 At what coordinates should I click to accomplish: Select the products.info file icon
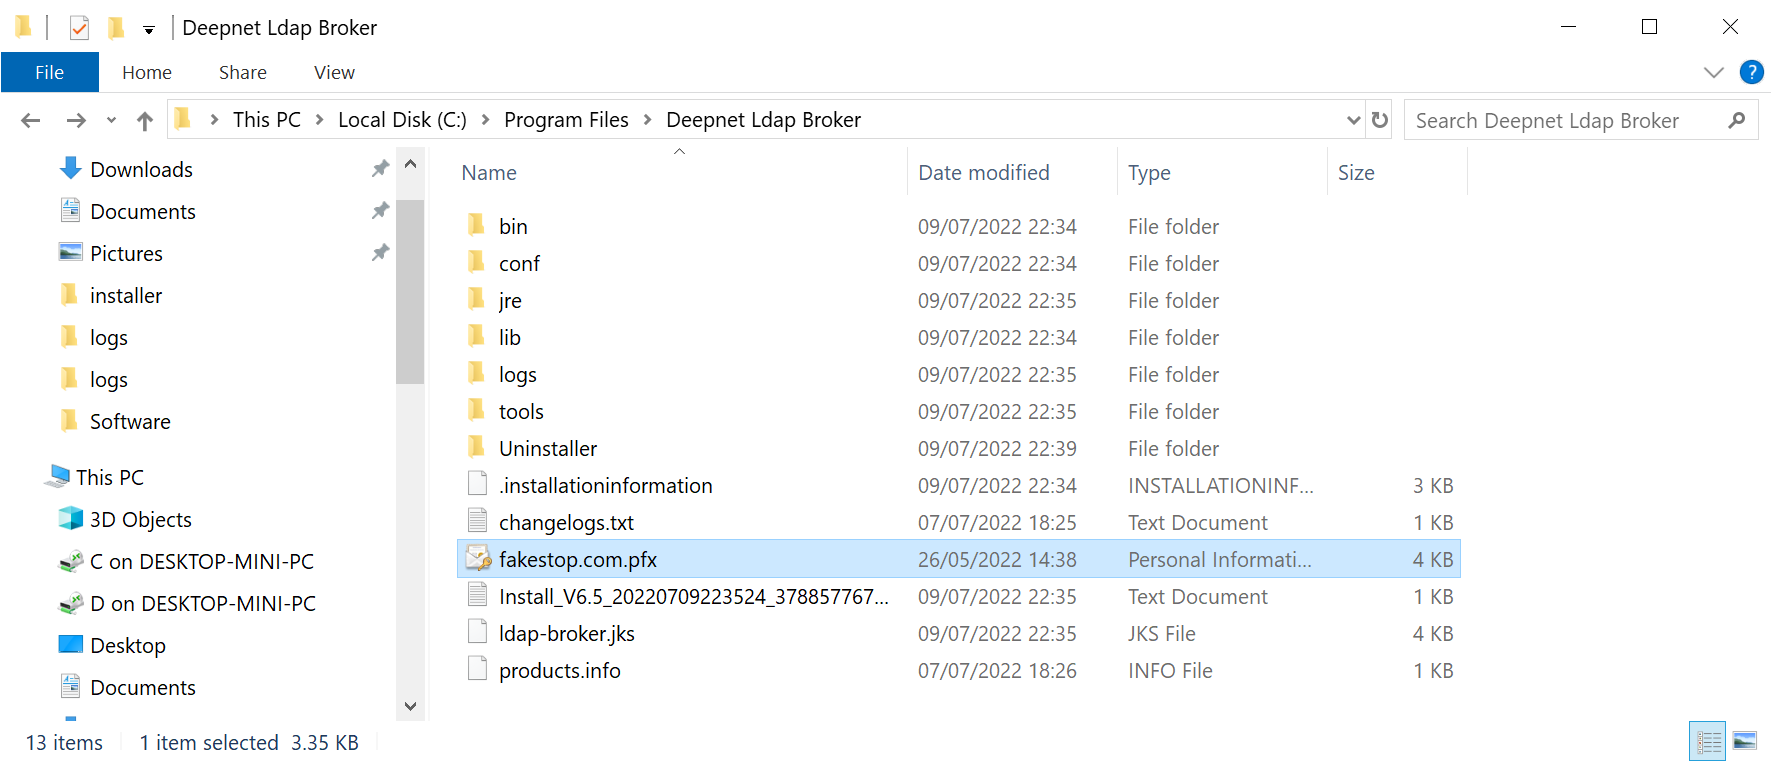click(478, 670)
